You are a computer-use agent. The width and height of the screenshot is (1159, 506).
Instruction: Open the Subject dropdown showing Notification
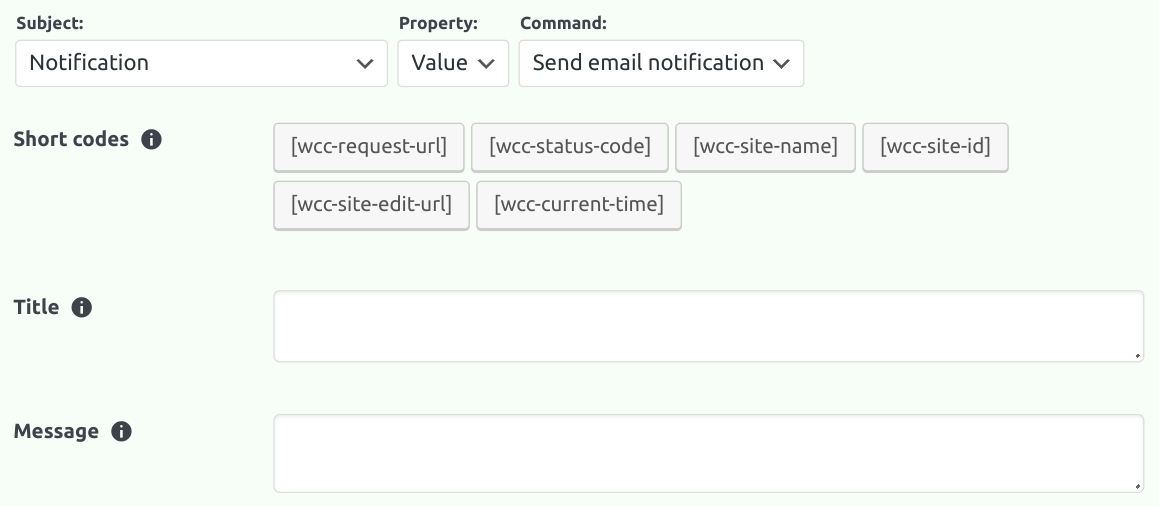201,63
